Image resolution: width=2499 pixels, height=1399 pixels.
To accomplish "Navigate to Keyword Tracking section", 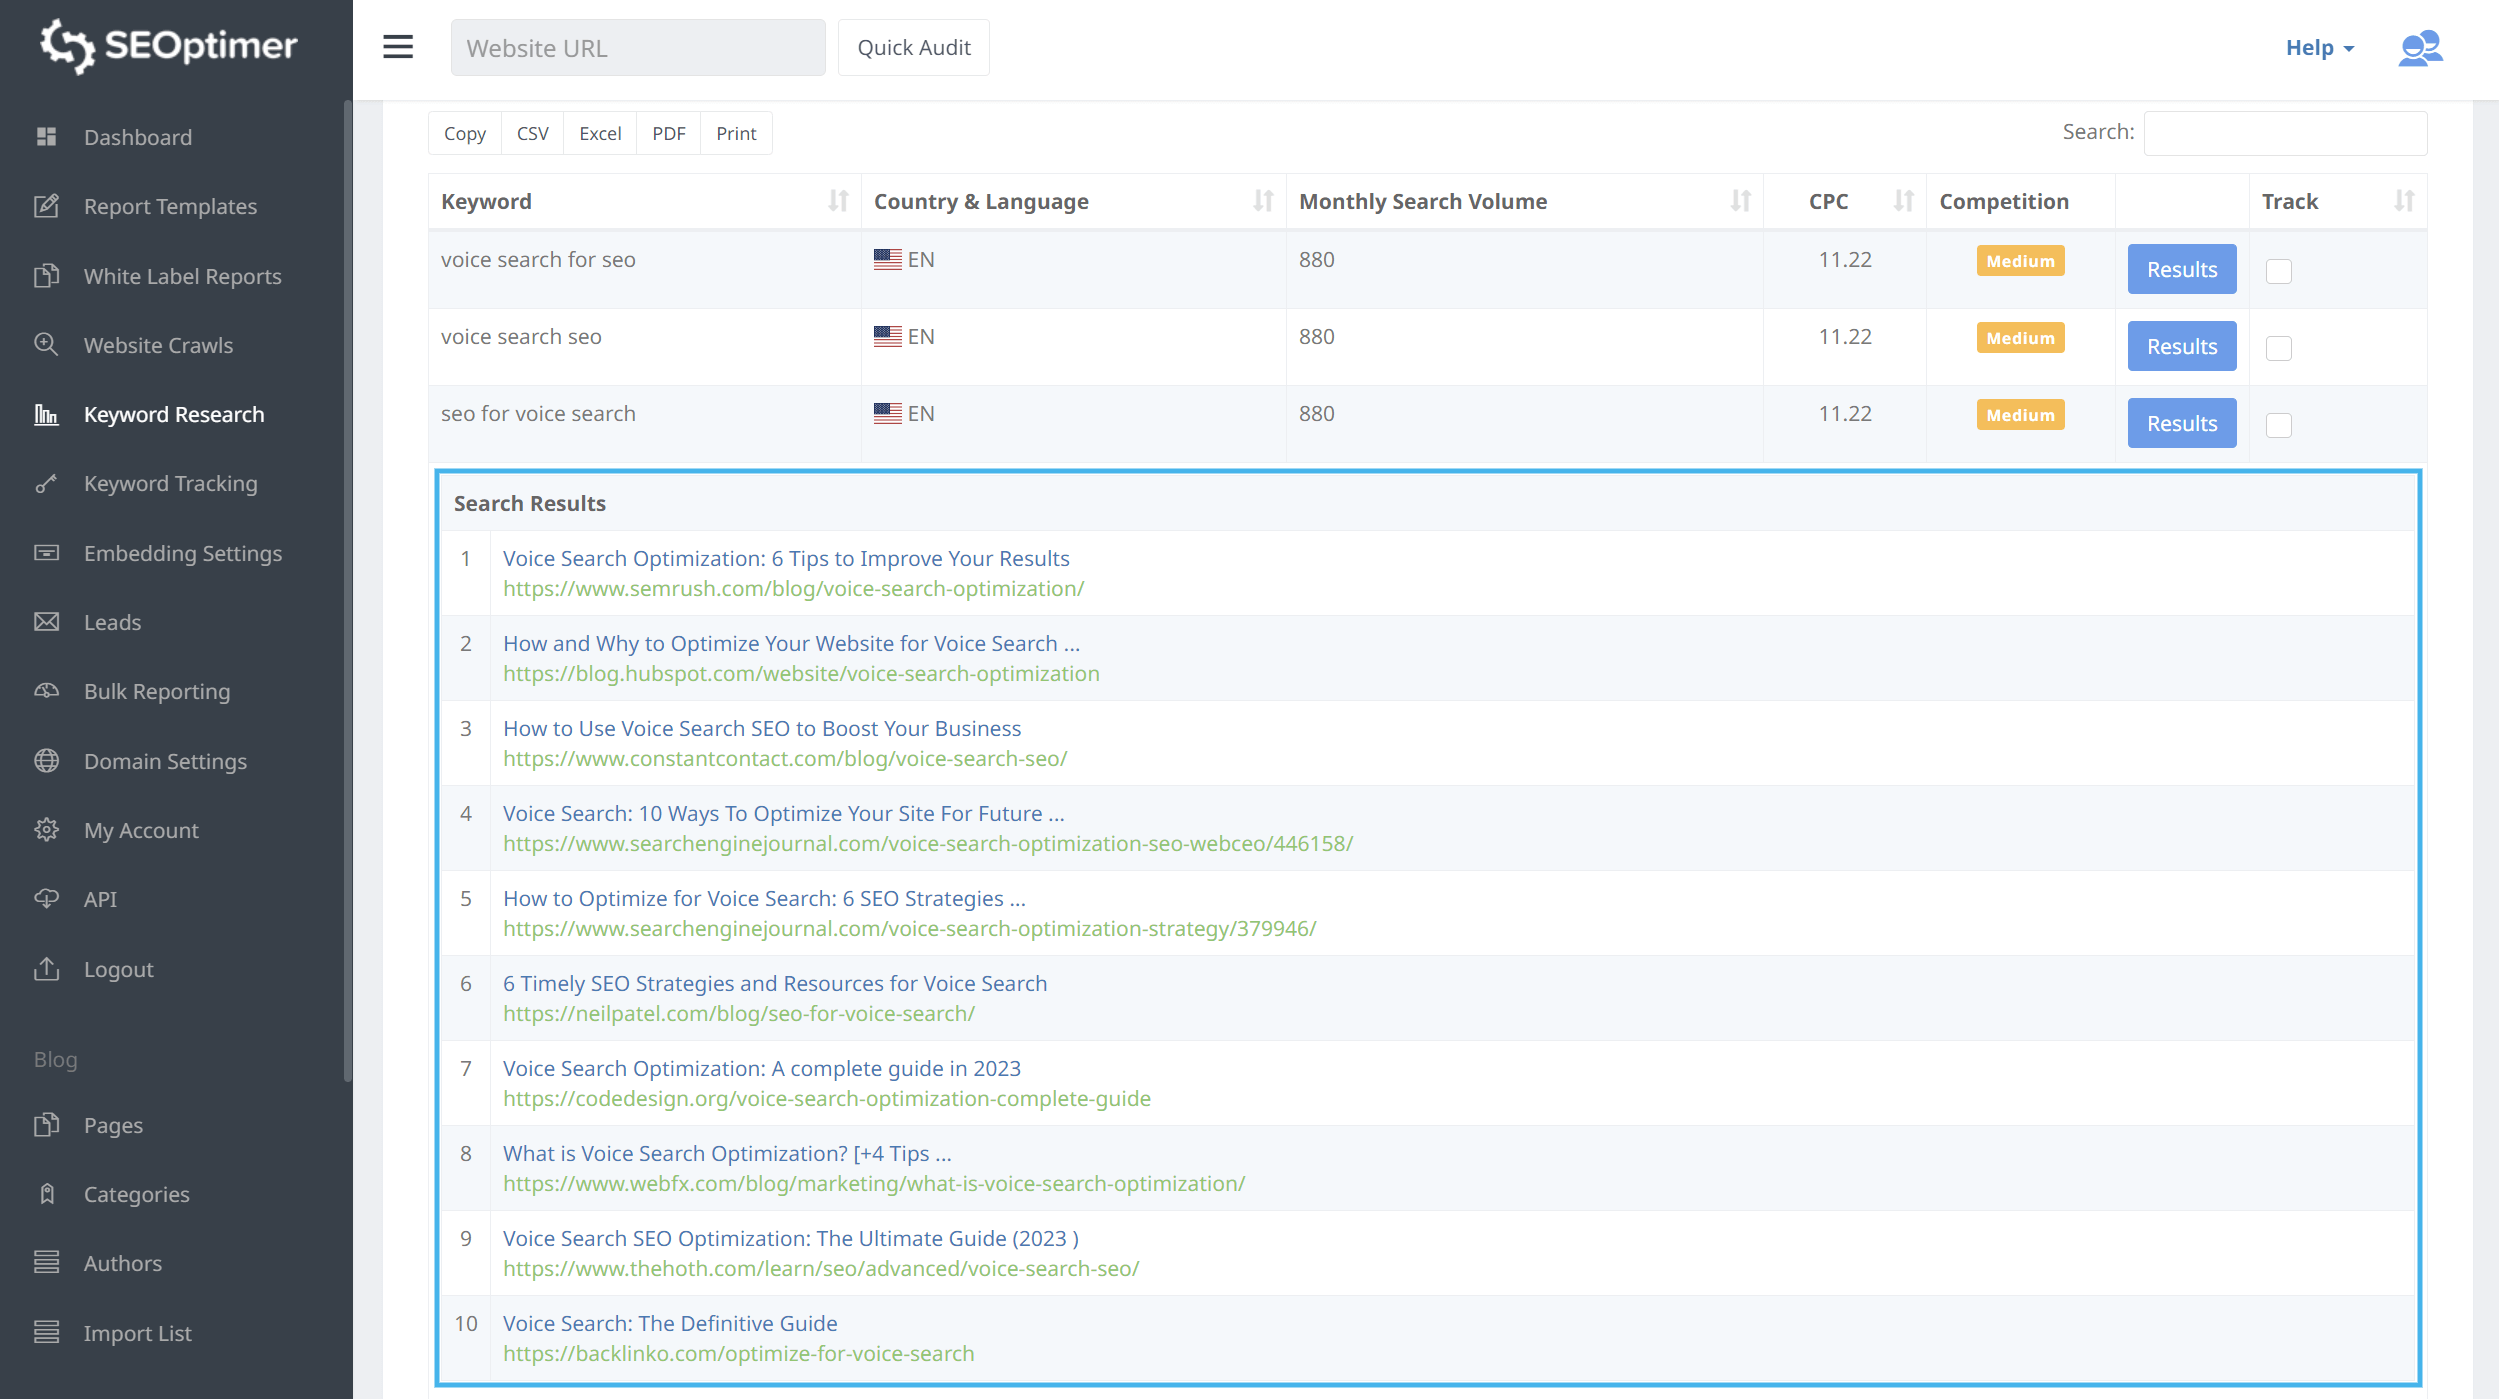I will 170,482.
